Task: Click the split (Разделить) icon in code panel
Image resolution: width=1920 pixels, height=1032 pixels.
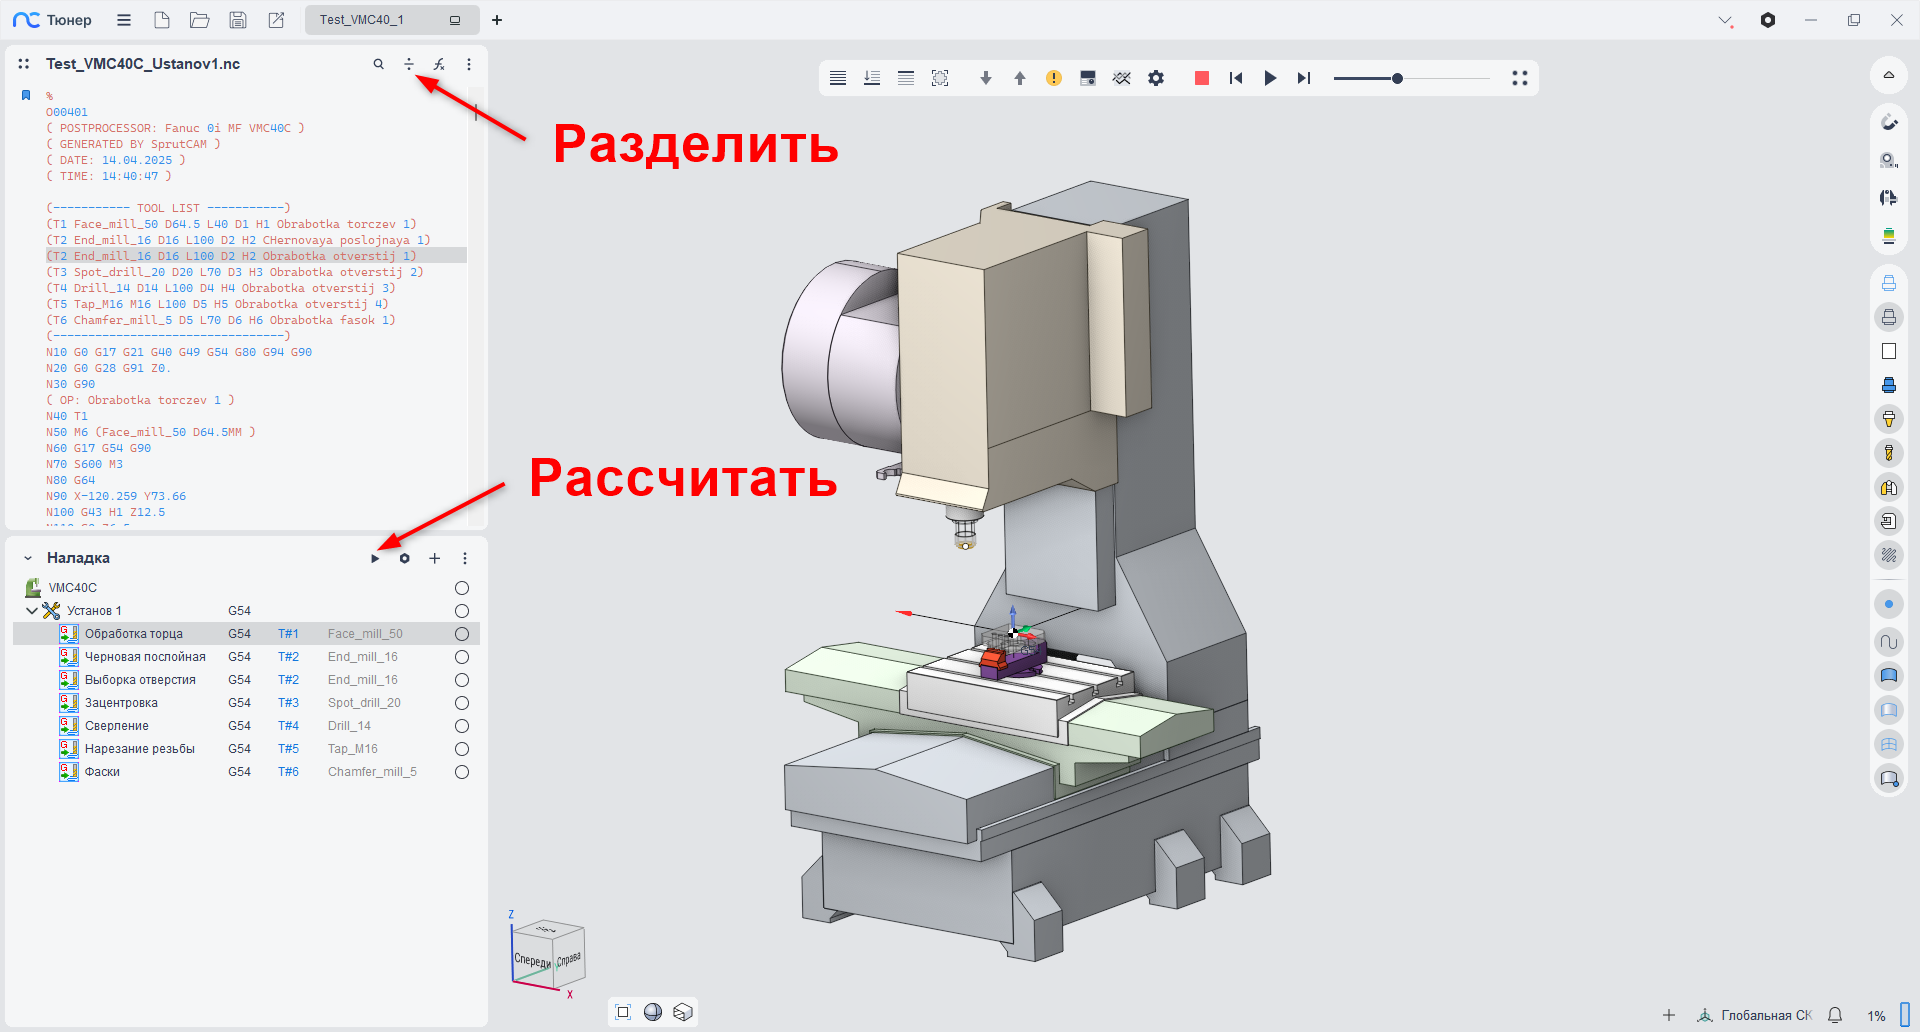Action: tap(409, 64)
